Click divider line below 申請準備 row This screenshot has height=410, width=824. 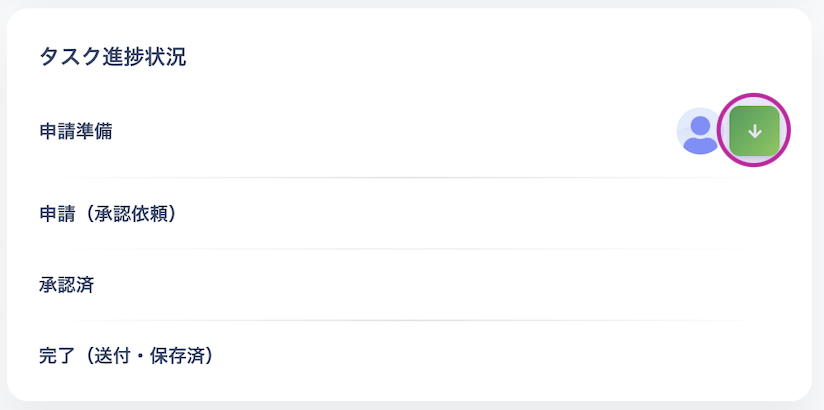(x=410, y=178)
